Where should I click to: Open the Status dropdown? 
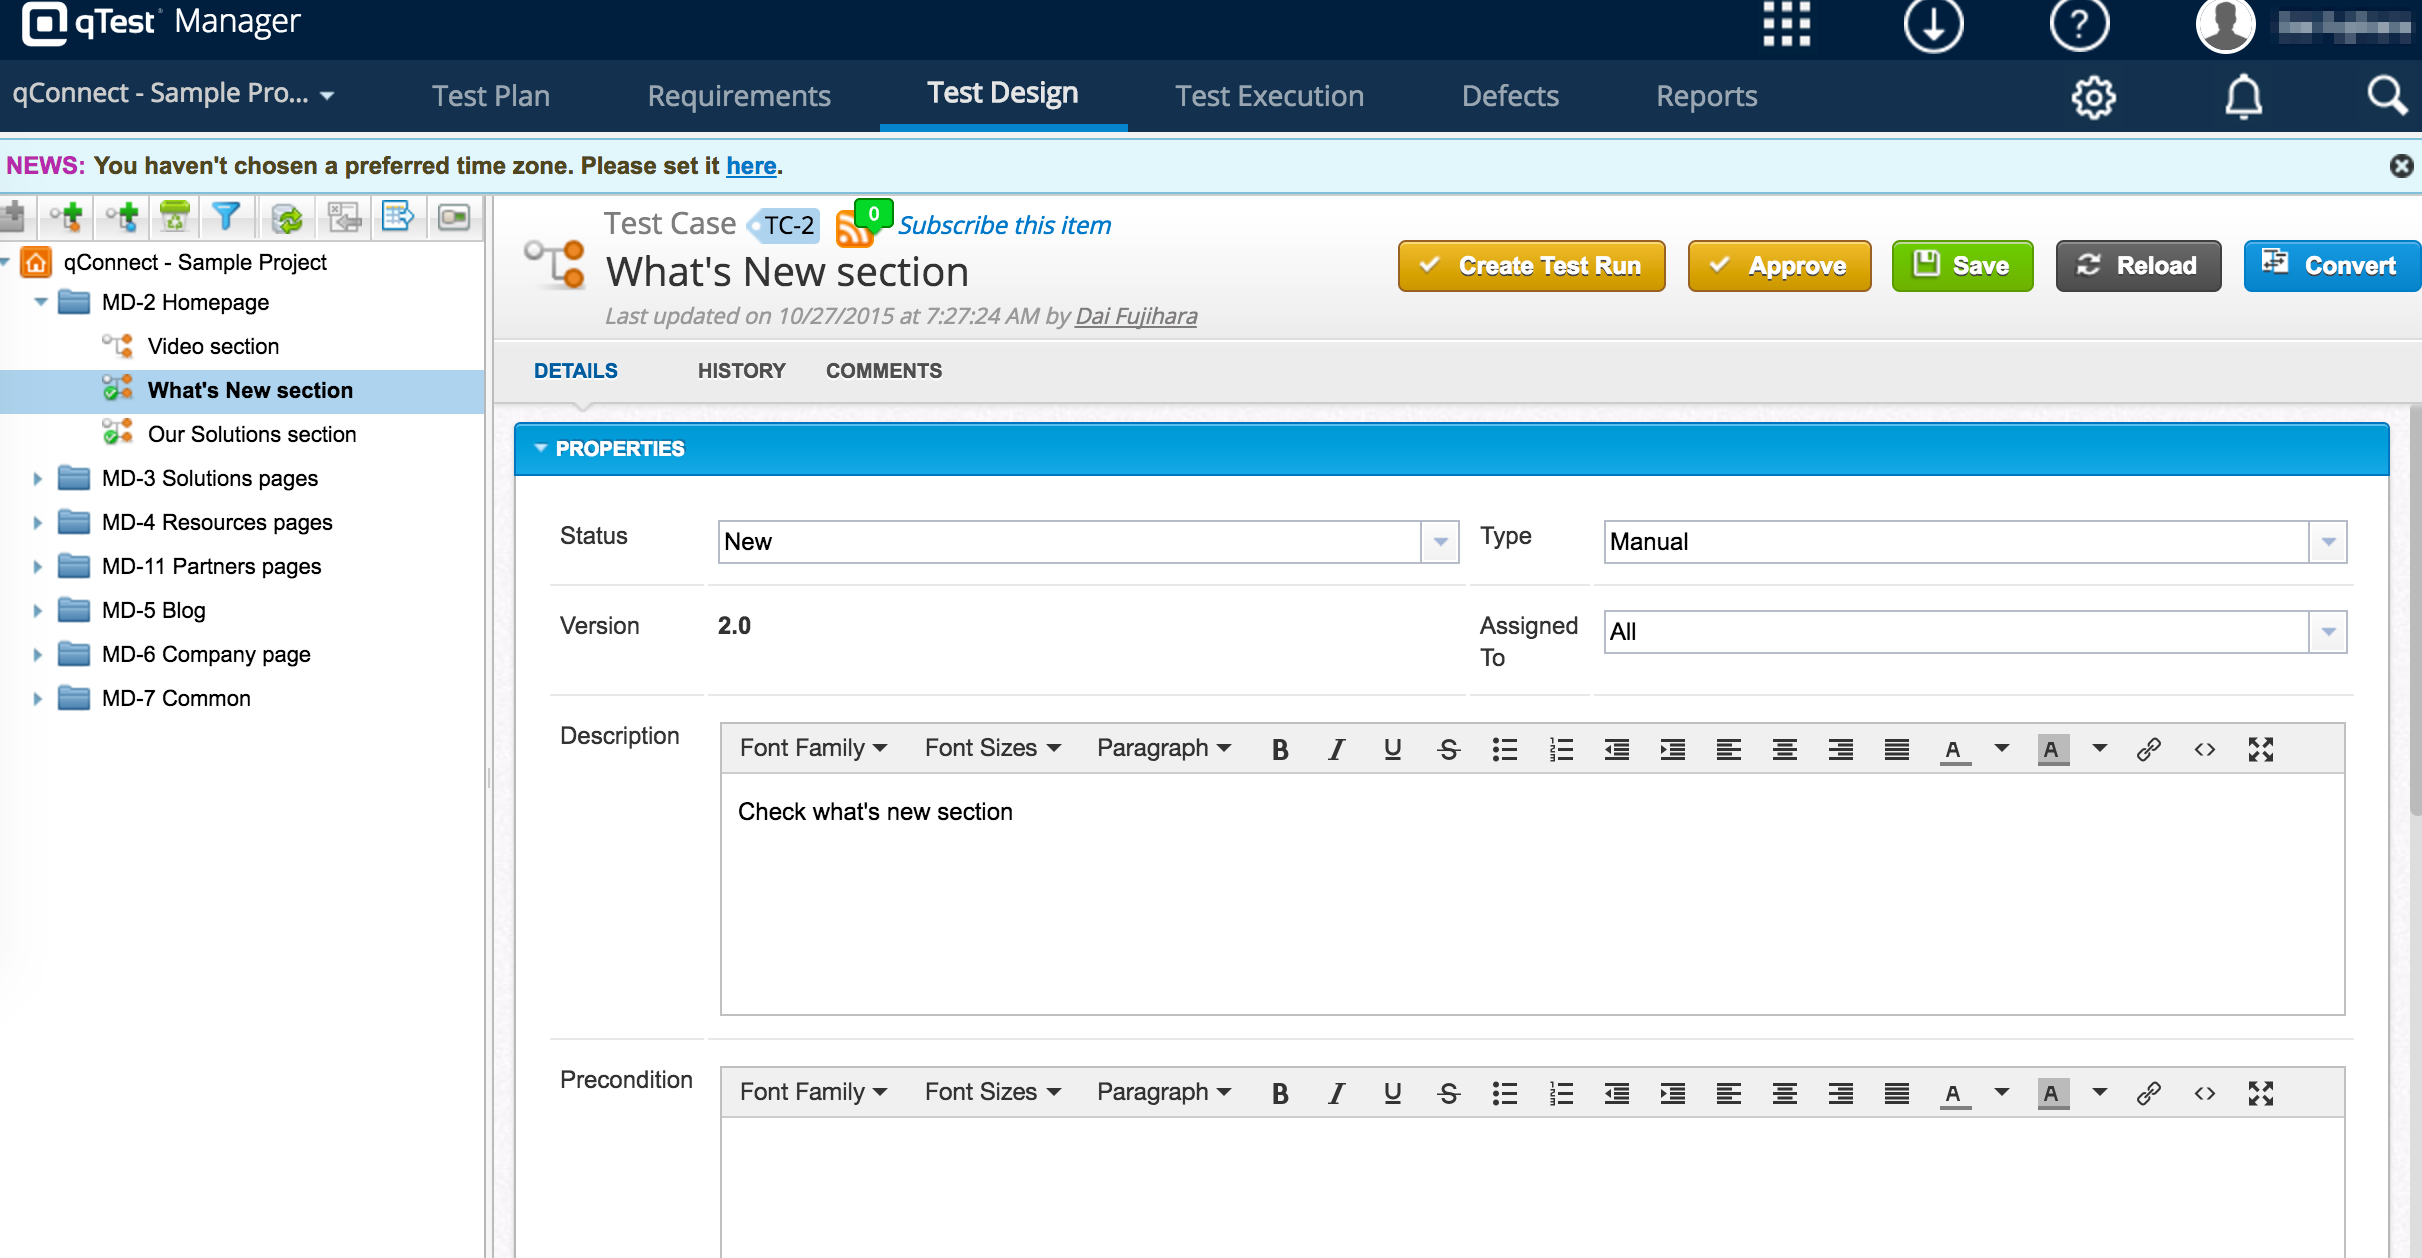1440,542
